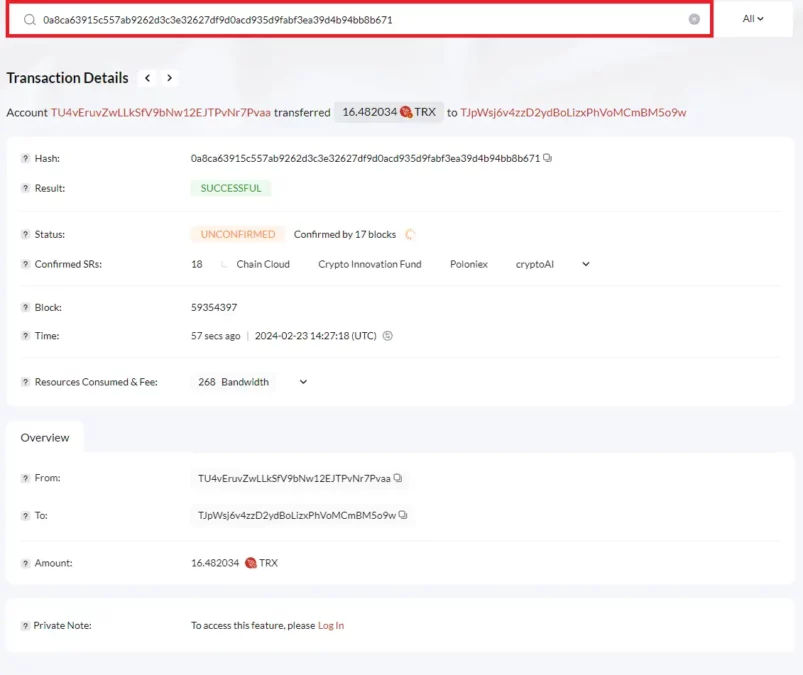
Task: Click into the transaction hash search field
Action: (360, 19)
